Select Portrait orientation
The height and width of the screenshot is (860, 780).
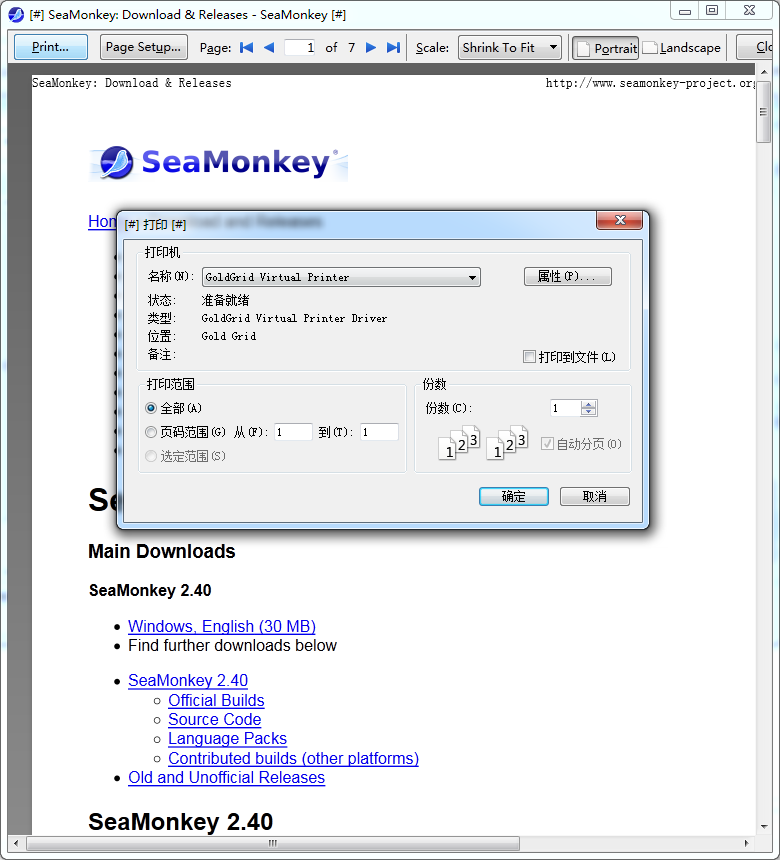(x=605, y=47)
